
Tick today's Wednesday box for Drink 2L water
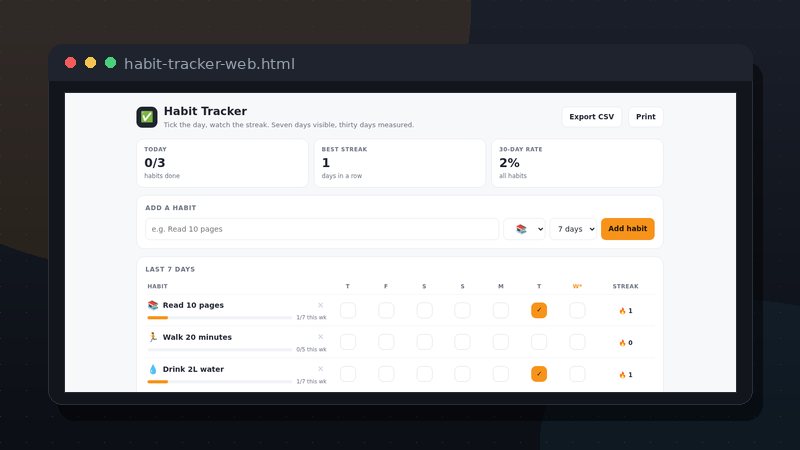pos(577,374)
